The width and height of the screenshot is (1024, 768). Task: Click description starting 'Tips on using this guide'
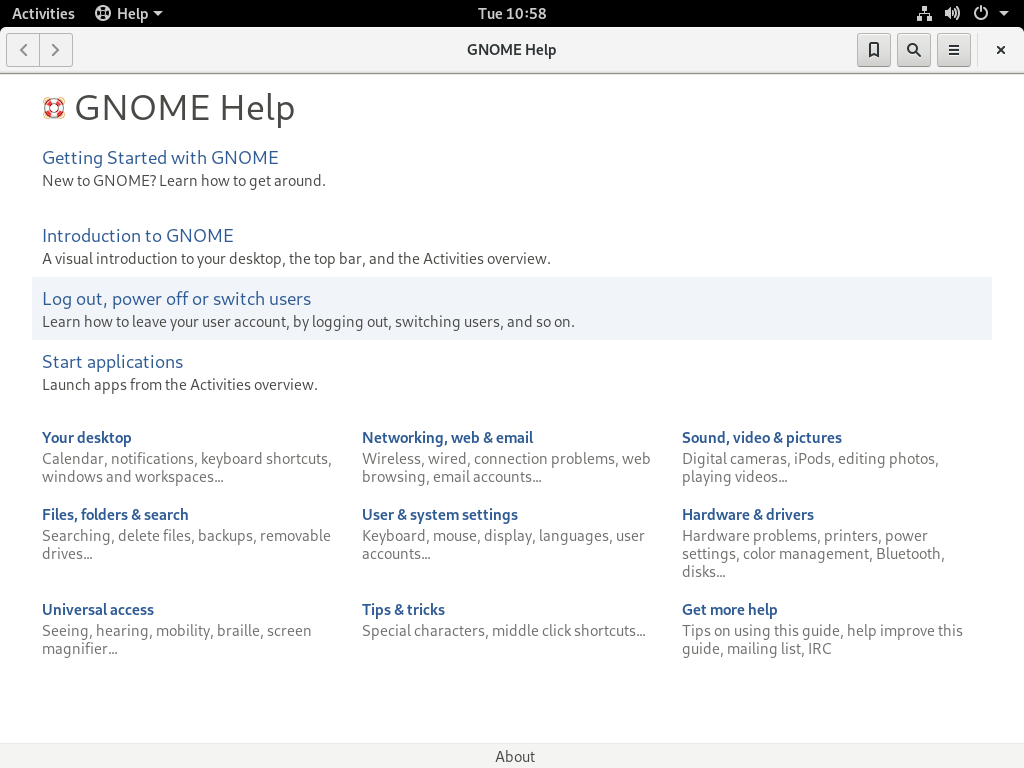[x=822, y=639]
